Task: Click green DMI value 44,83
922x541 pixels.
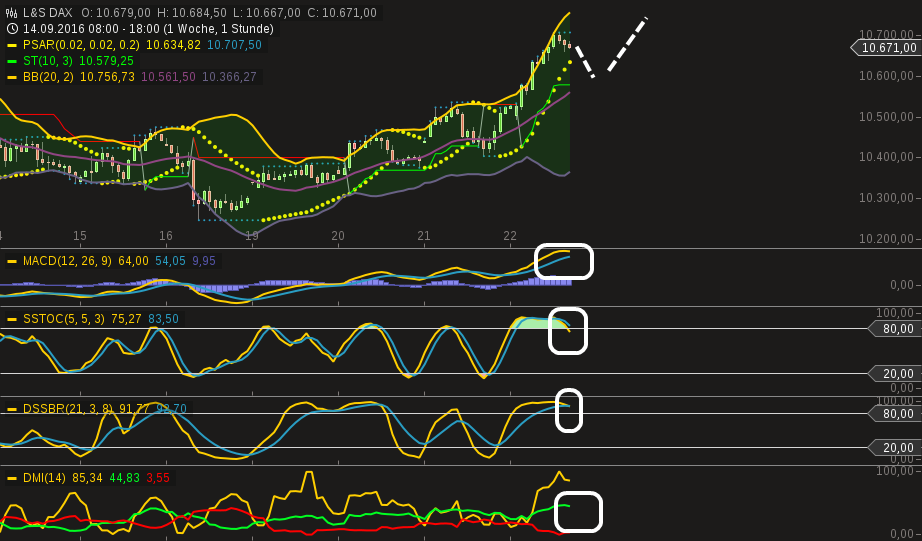Action: point(125,477)
